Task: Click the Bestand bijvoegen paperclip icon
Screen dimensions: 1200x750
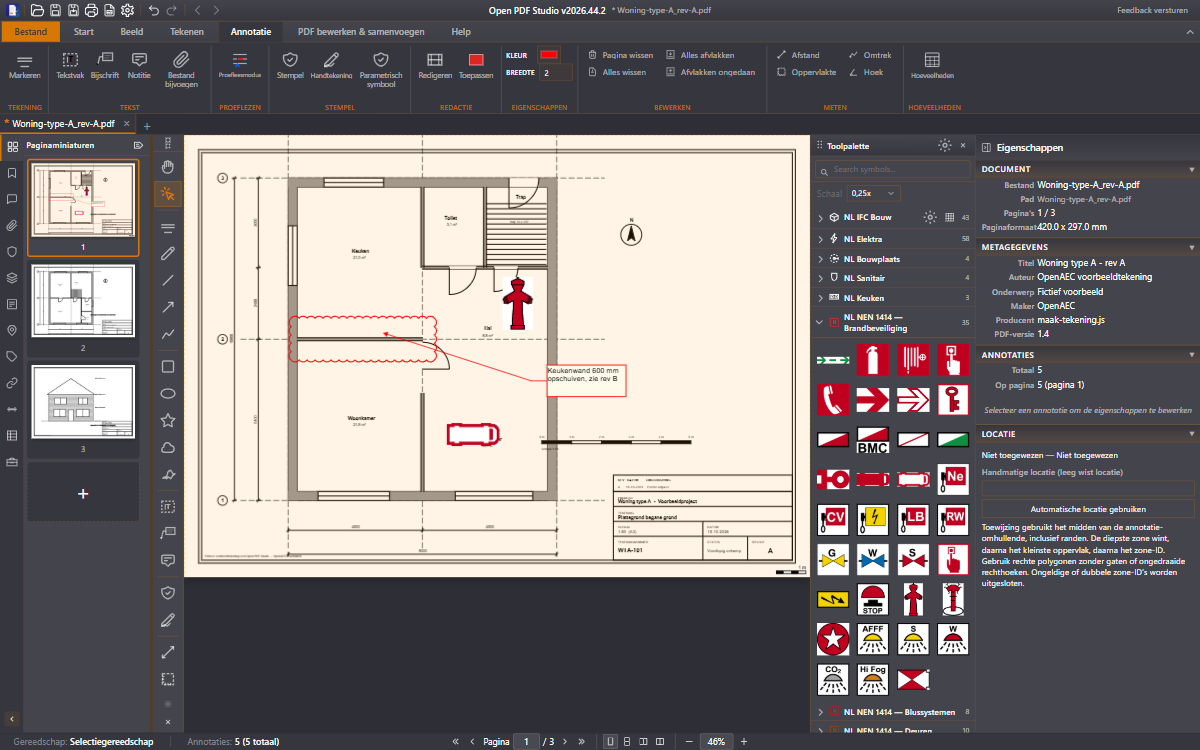Action: [182, 71]
